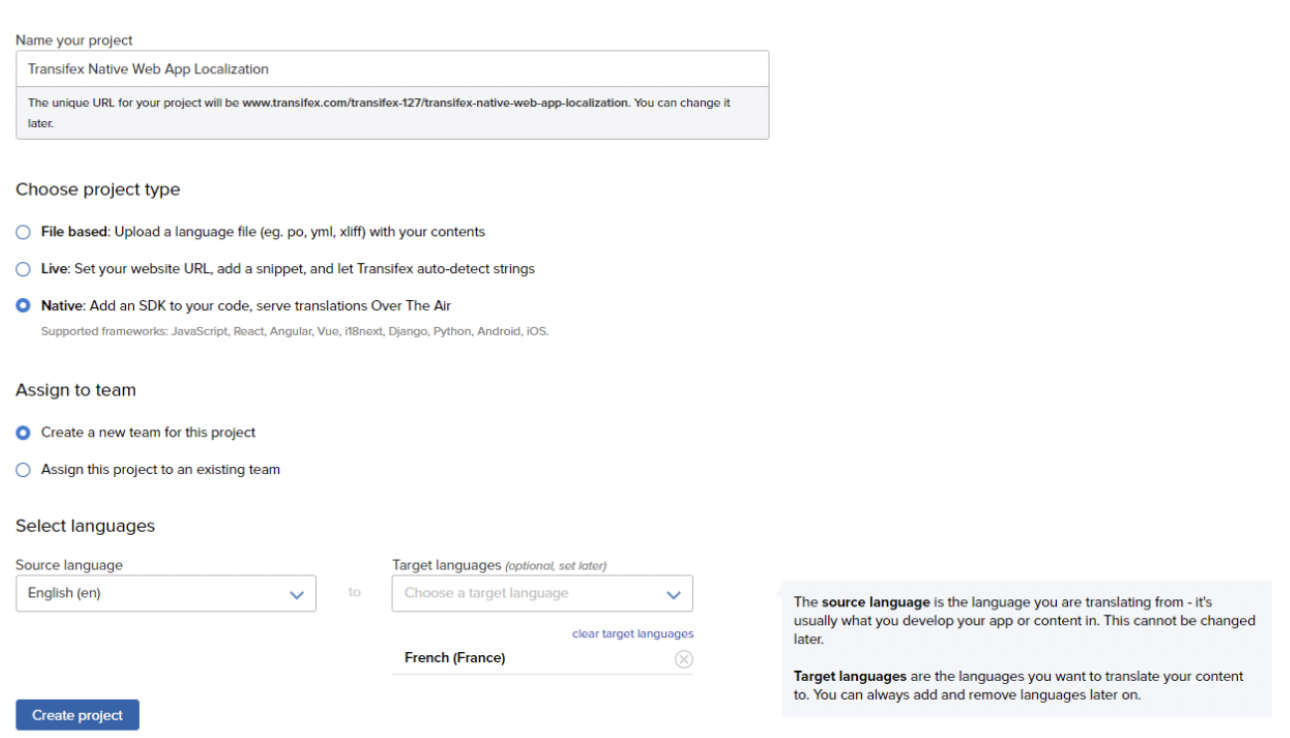The image size is (1290, 738).
Task: Click the source language help paragraph
Action: pyautogui.click(x=1024, y=621)
